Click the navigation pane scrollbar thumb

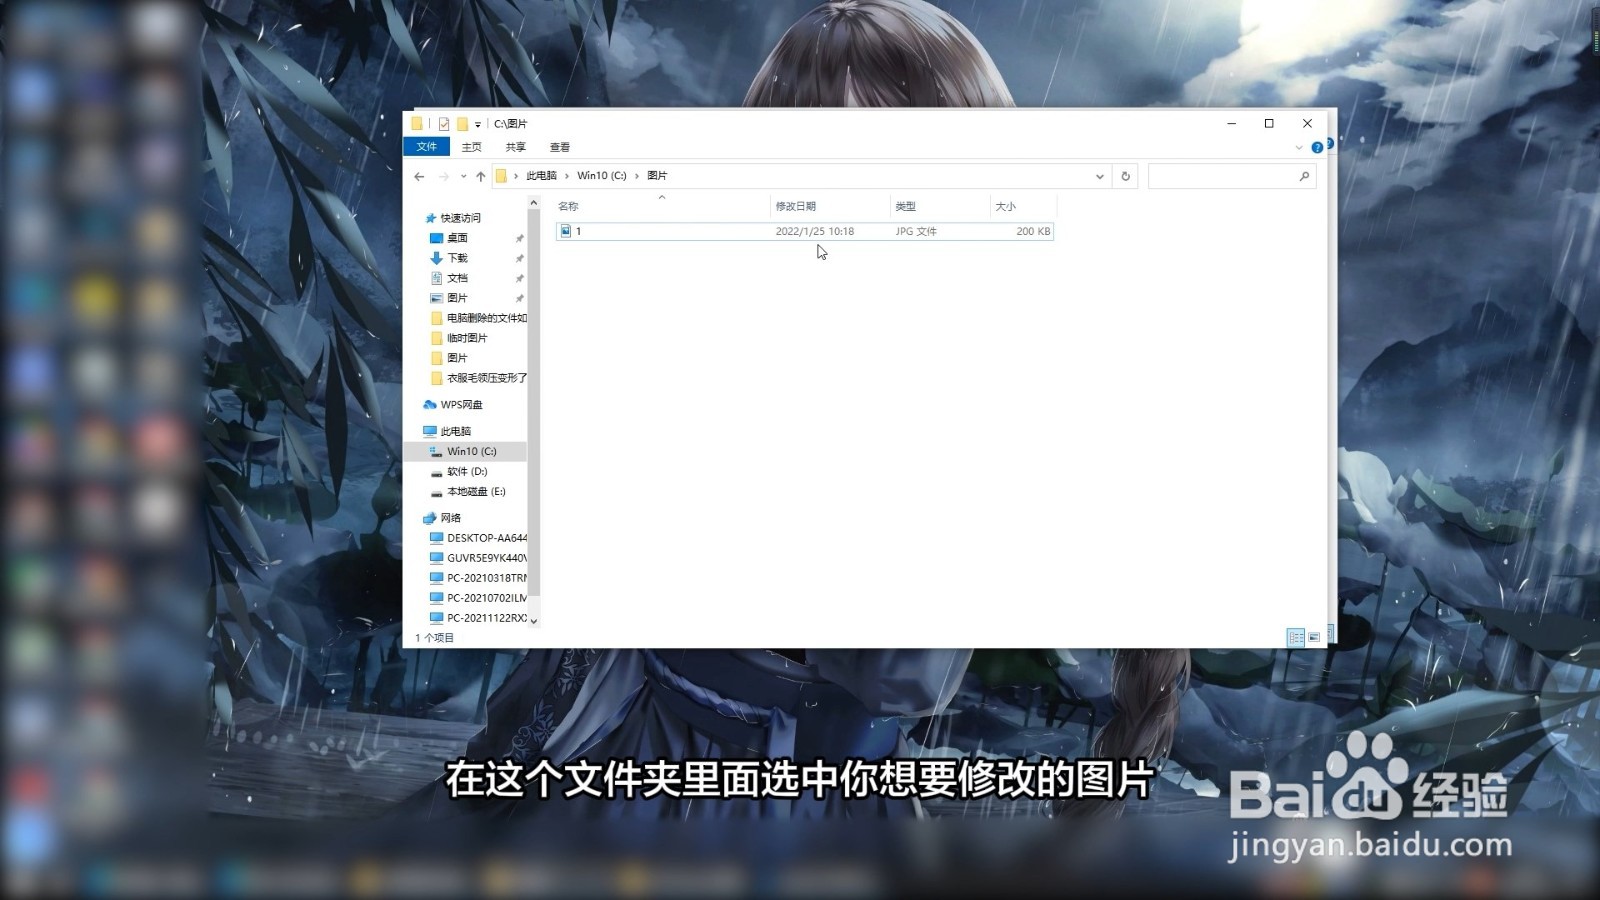pos(534,402)
